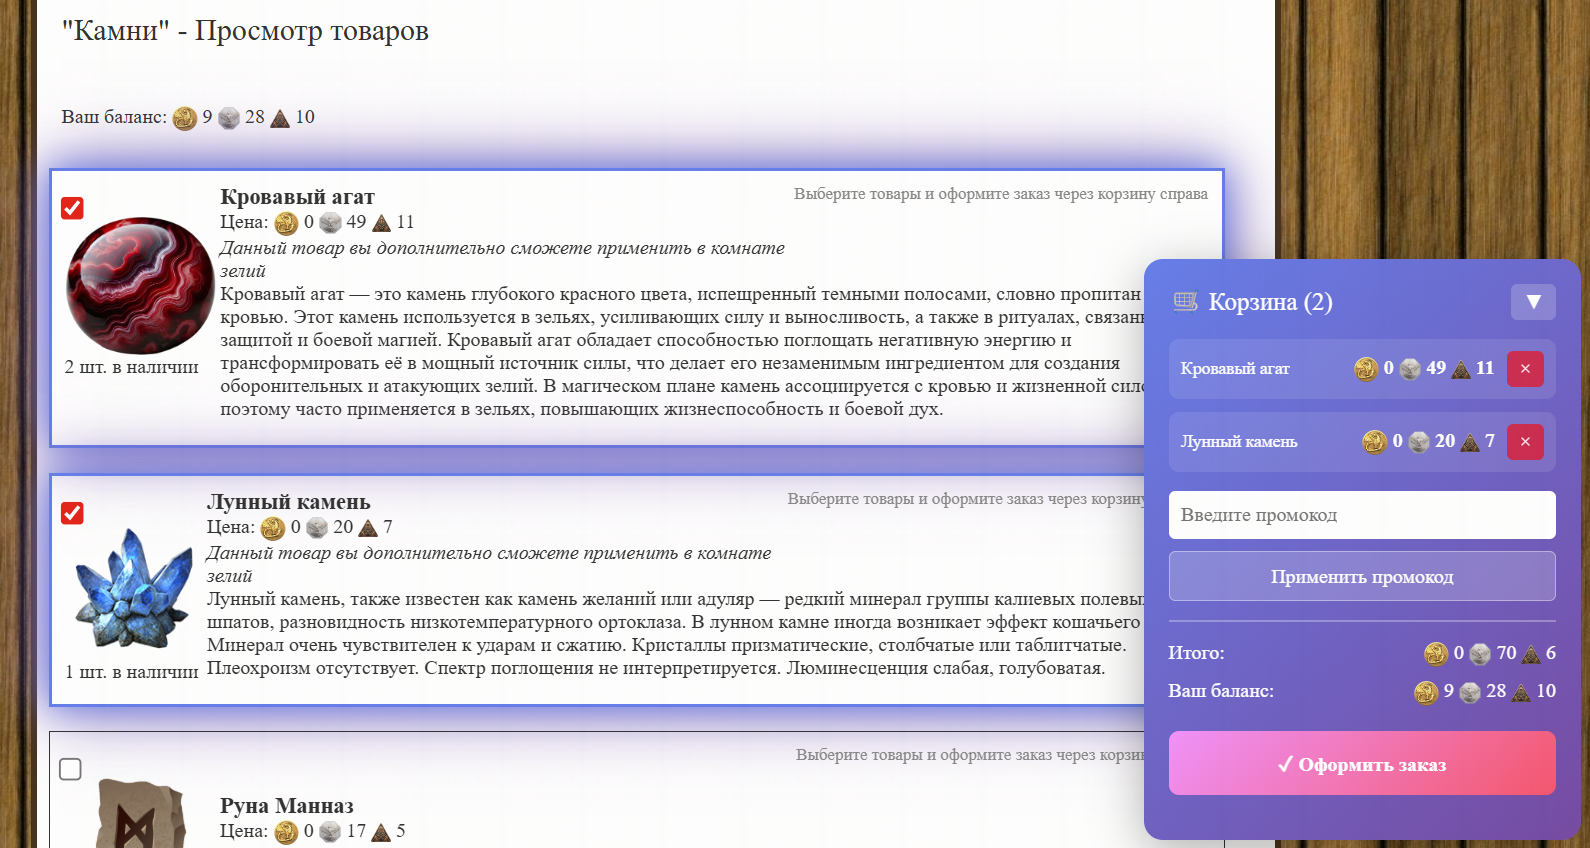Click the gold coin icon in top balance

point(185,118)
